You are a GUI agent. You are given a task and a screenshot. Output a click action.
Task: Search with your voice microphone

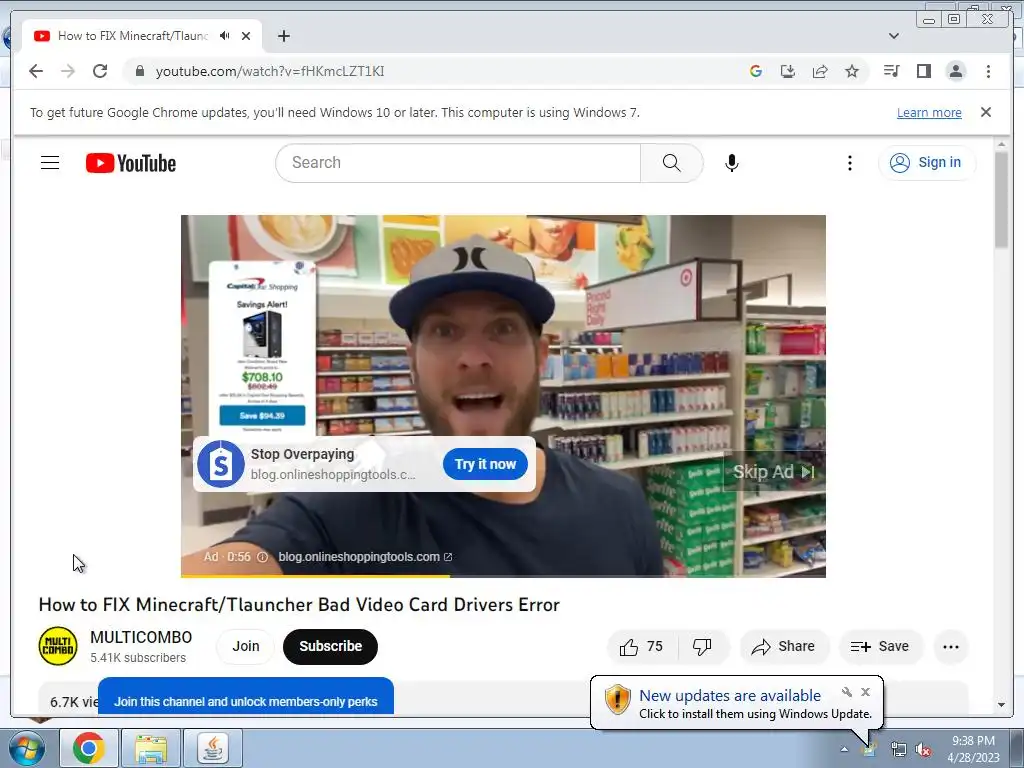pyautogui.click(x=732, y=163)
